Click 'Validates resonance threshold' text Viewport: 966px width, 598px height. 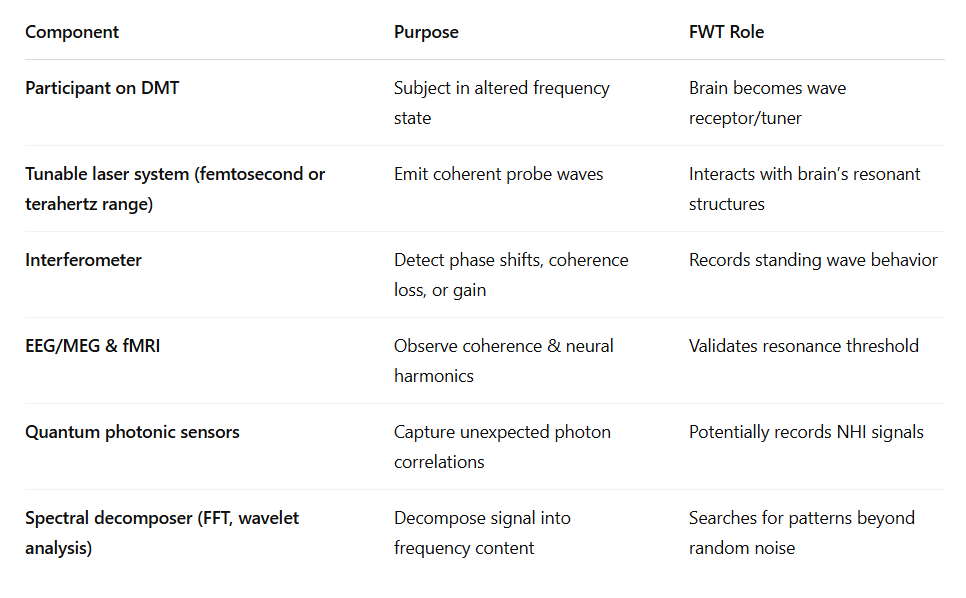click(804, 346)
